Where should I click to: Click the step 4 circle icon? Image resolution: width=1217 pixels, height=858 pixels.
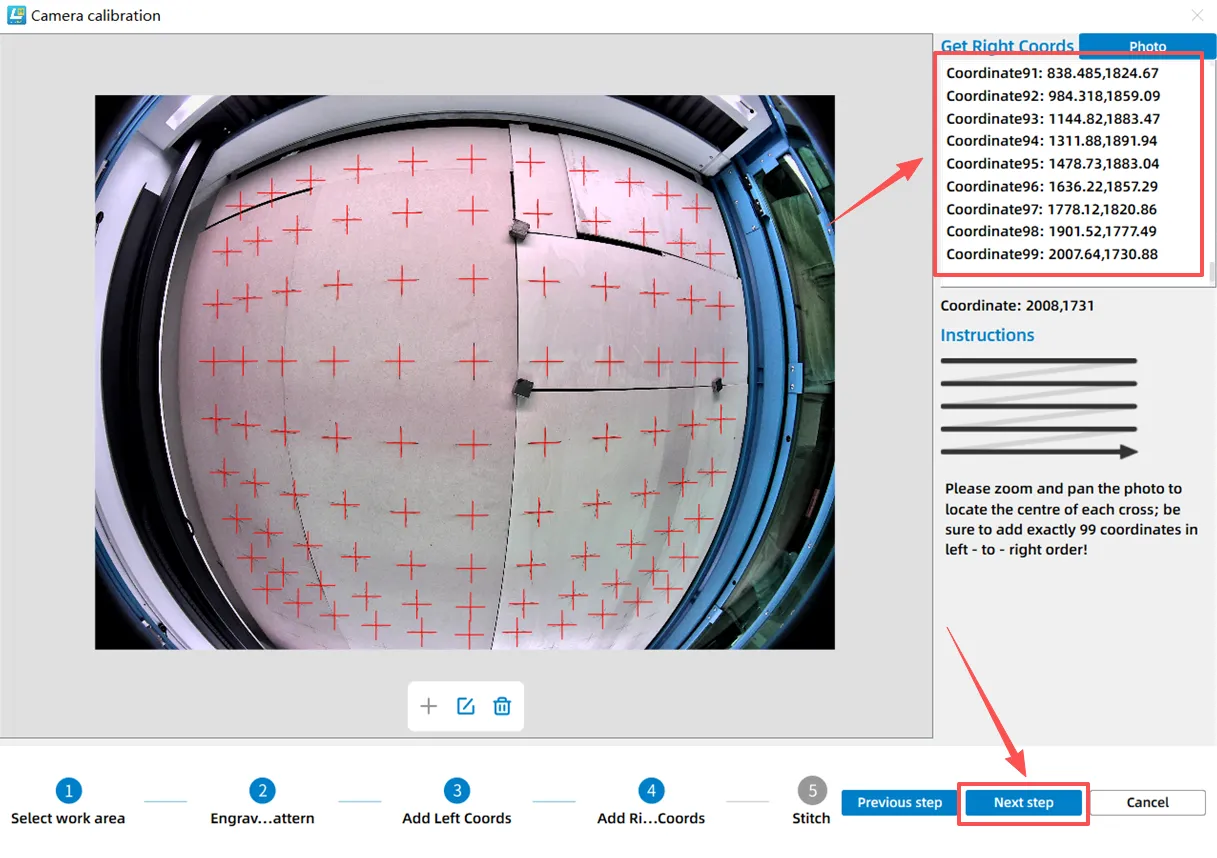[651, 791]
